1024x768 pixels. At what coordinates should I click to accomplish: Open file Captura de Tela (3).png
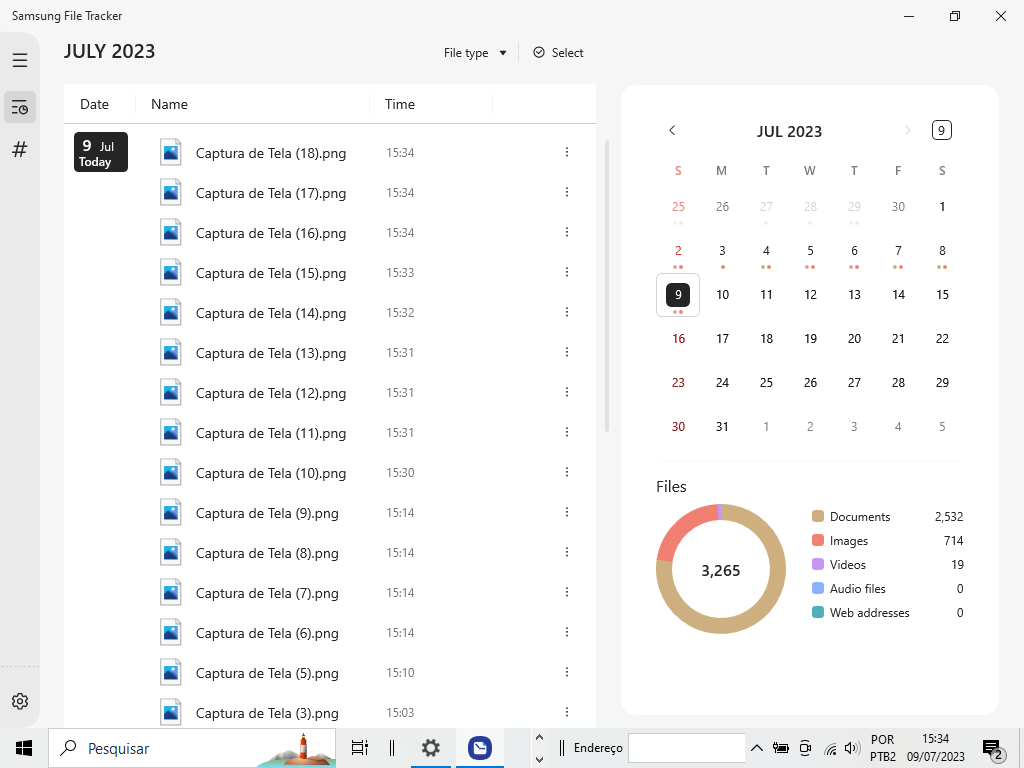pos(267,713)
